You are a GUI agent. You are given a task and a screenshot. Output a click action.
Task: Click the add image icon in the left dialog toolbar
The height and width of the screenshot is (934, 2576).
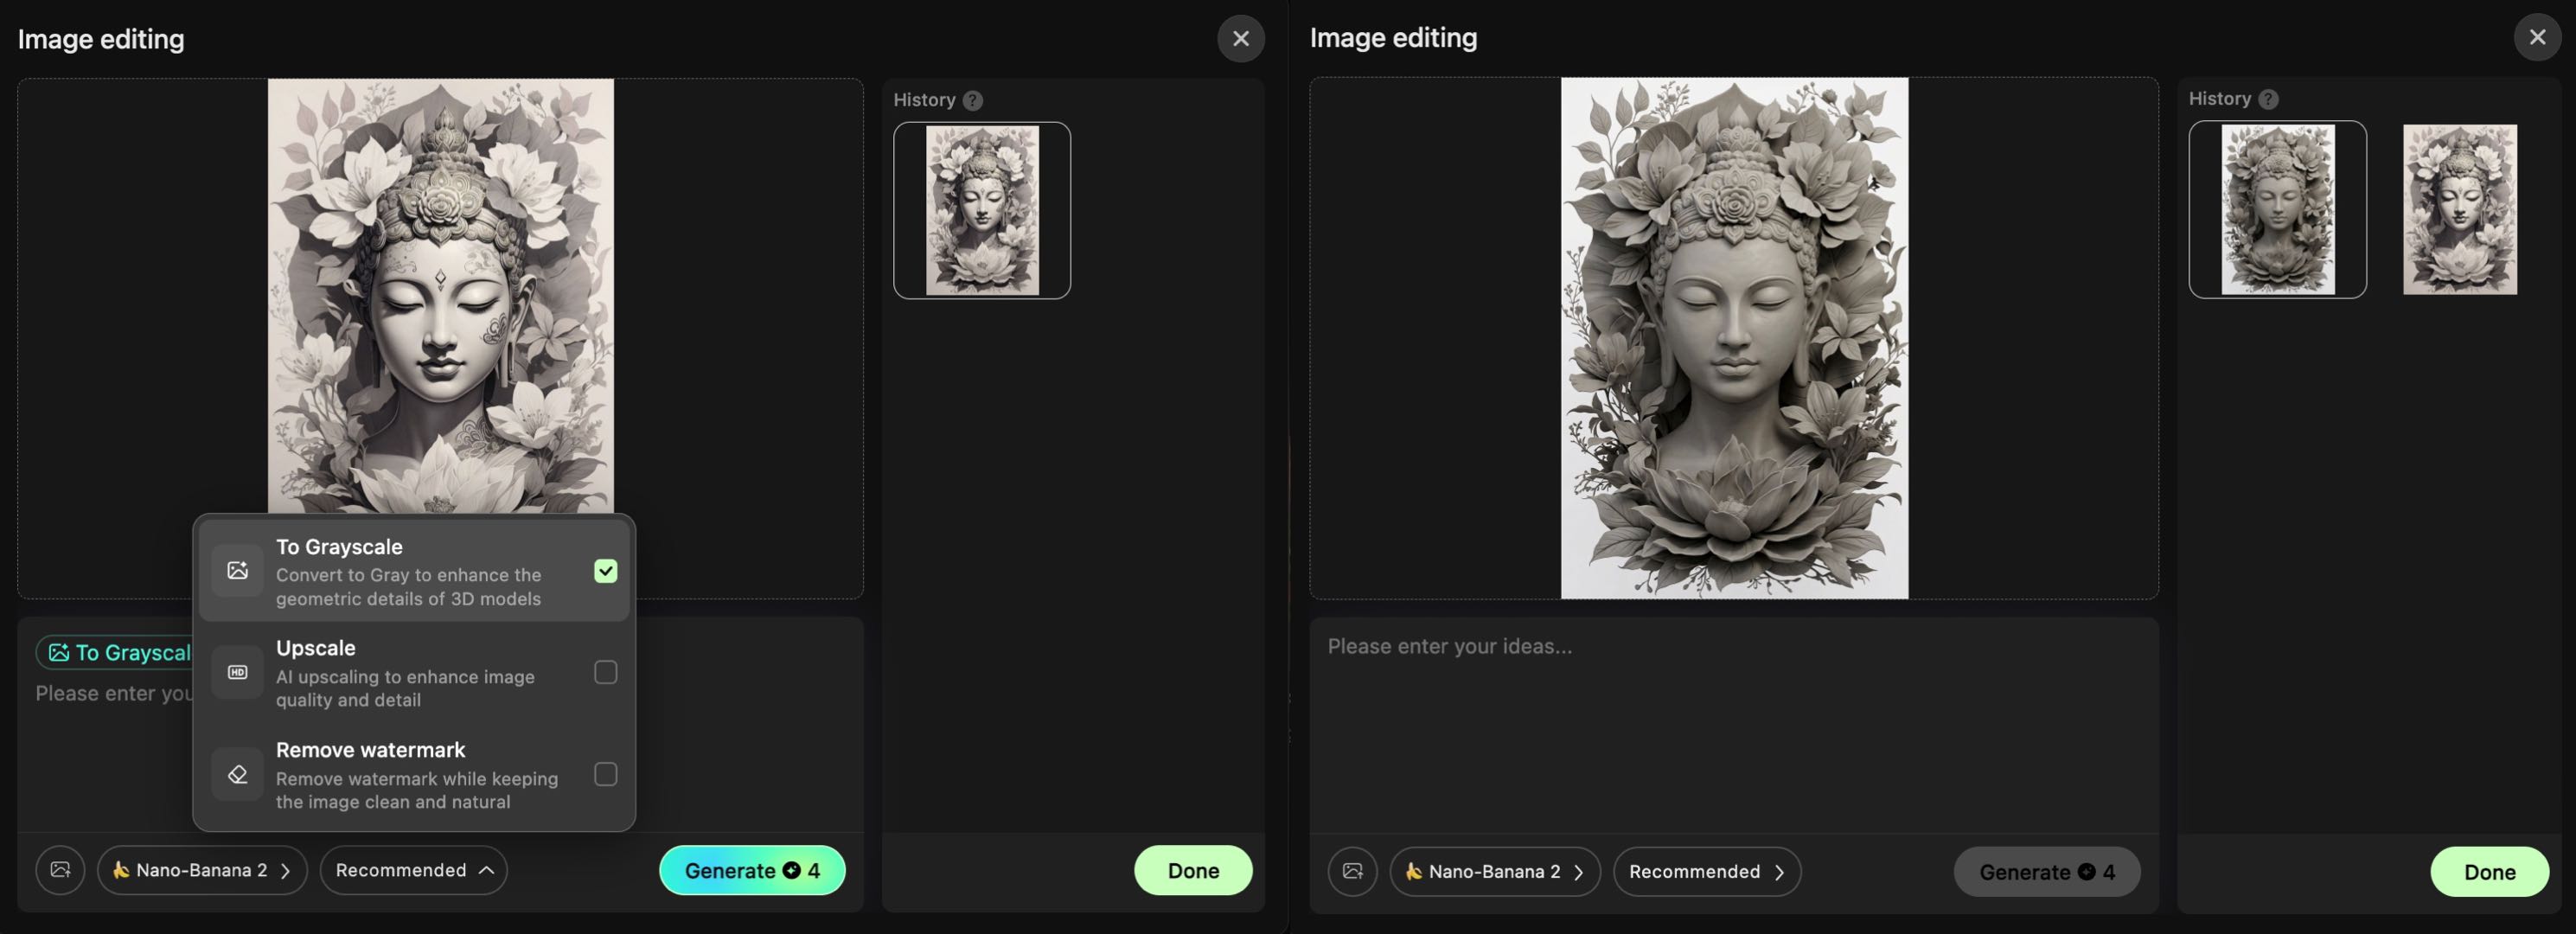pyautogui.click(x=59, y=870)
